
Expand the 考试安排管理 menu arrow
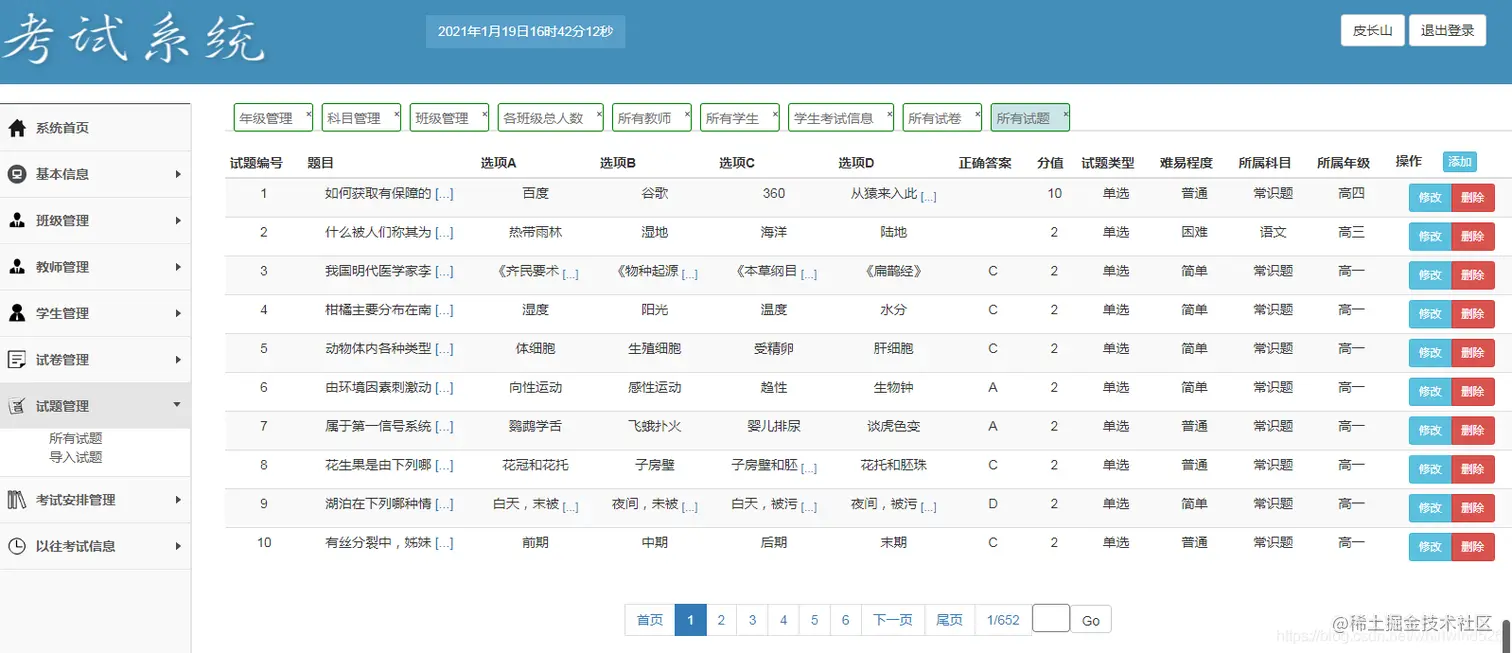(x=178, y=500)
